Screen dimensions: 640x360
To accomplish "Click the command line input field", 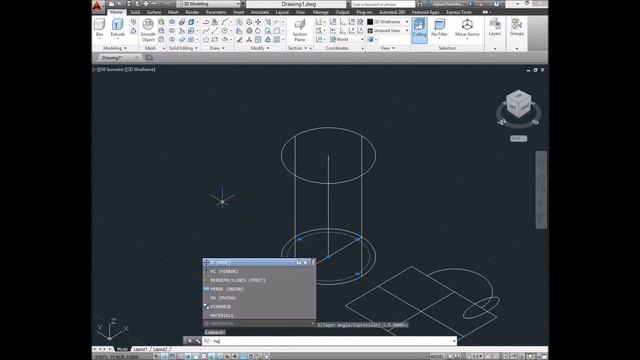I will (x=329, y=341).
